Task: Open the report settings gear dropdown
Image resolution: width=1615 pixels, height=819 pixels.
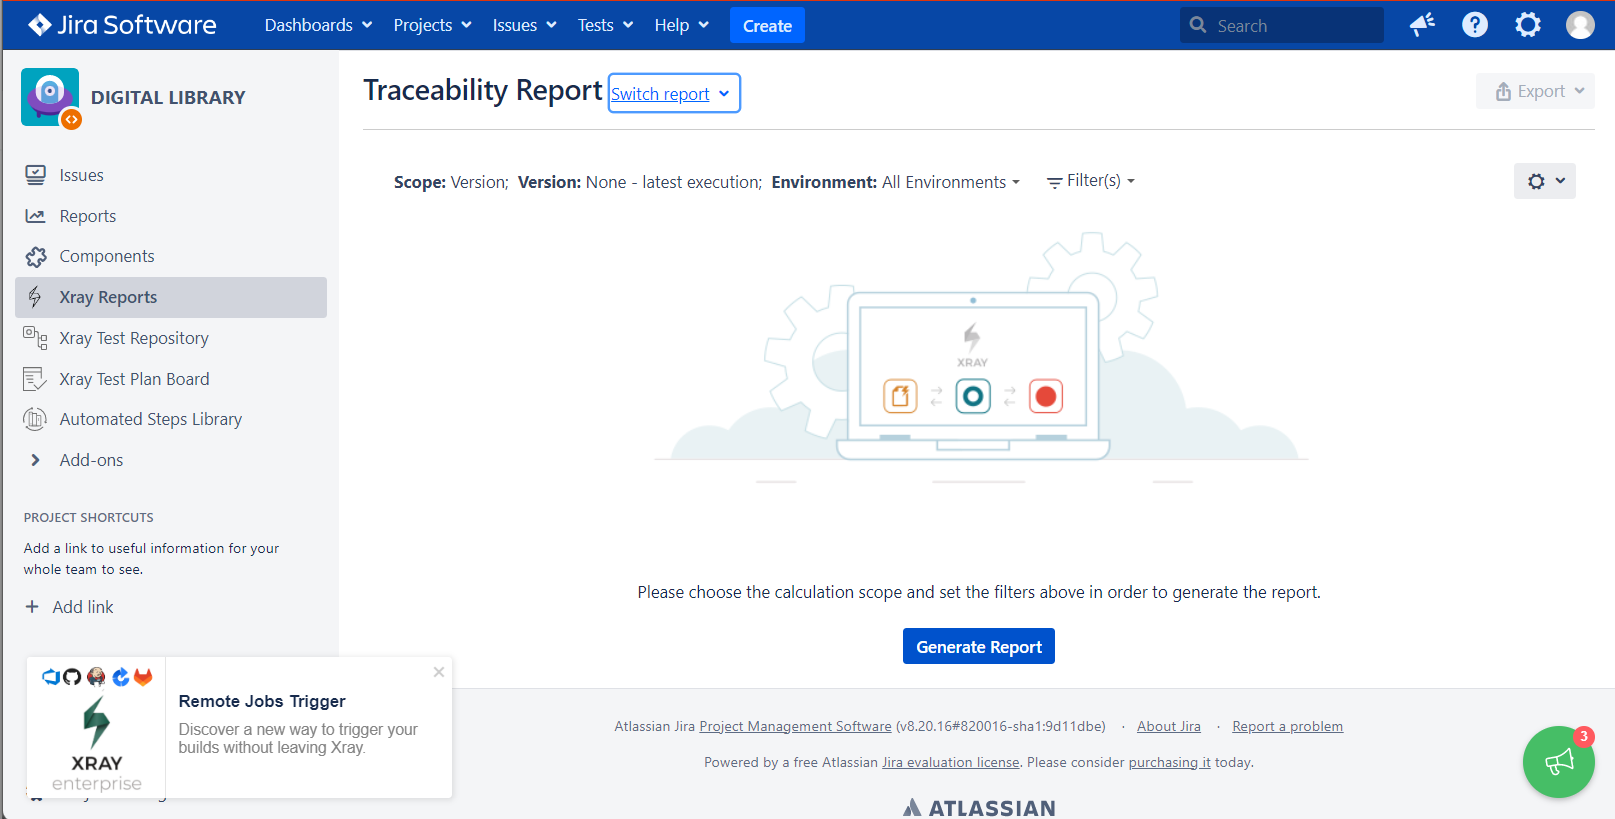Action: click(1545, 181)
